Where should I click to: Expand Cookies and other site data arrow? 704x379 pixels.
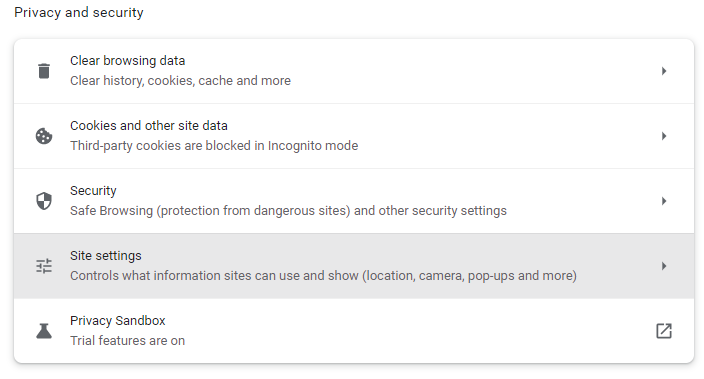[664, 136]
